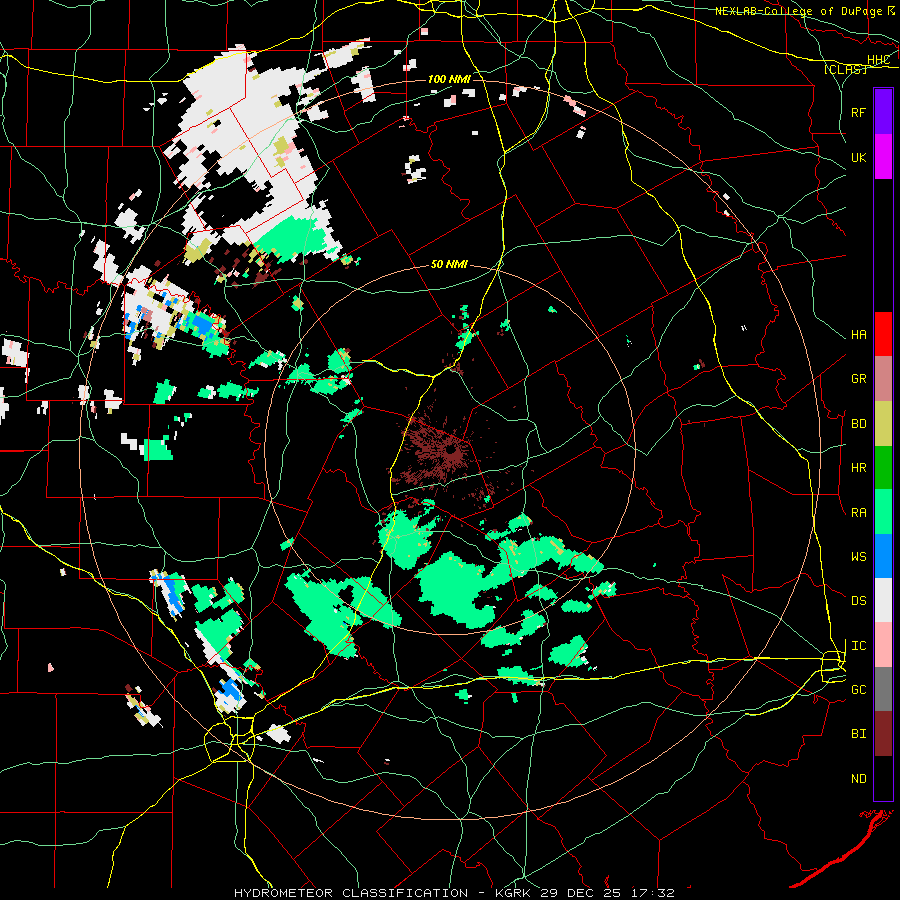Screen dimensions: 900x900
Task: Click the RF purple legend swatch
Action: click(883, 112)
